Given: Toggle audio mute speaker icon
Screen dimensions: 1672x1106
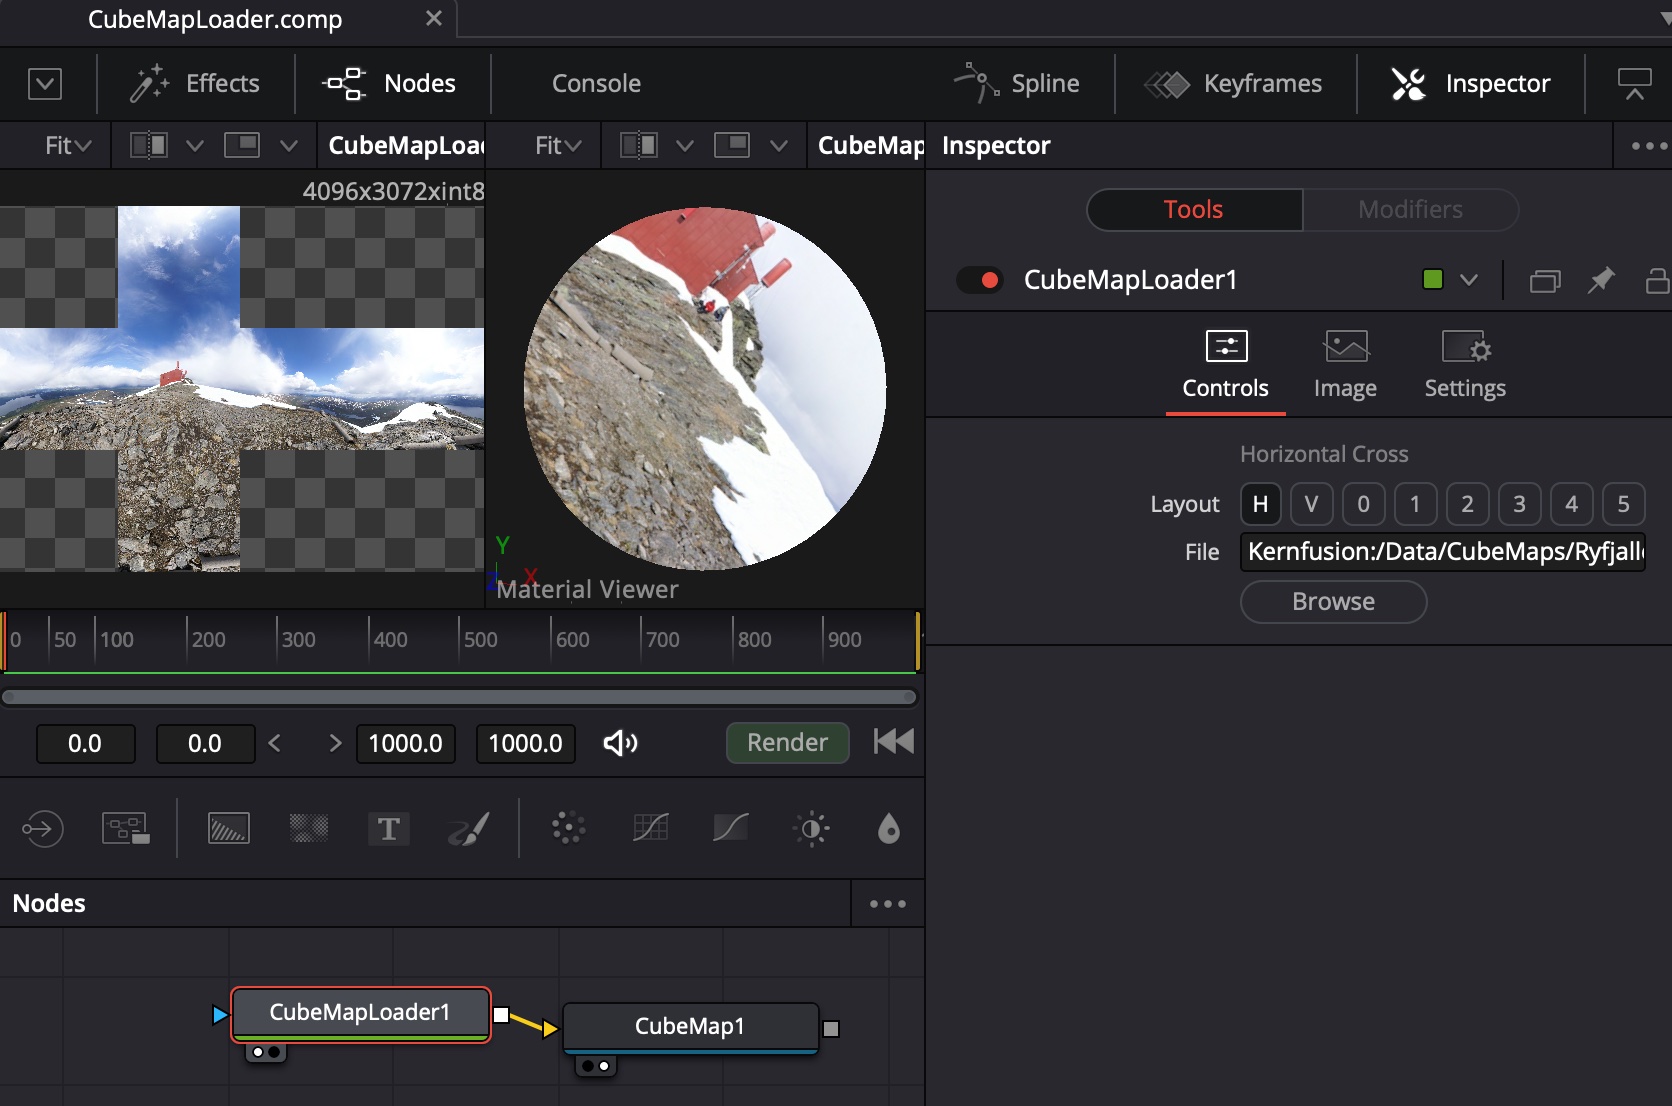Looking at the screenshot, I should [x=620, y=743].
